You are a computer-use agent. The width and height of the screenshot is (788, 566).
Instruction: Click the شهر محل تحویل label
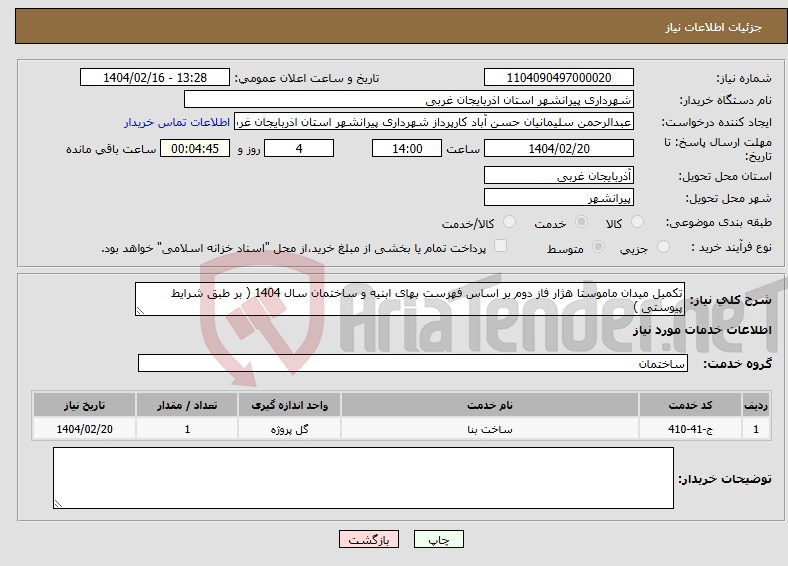(x=729, y=199)
